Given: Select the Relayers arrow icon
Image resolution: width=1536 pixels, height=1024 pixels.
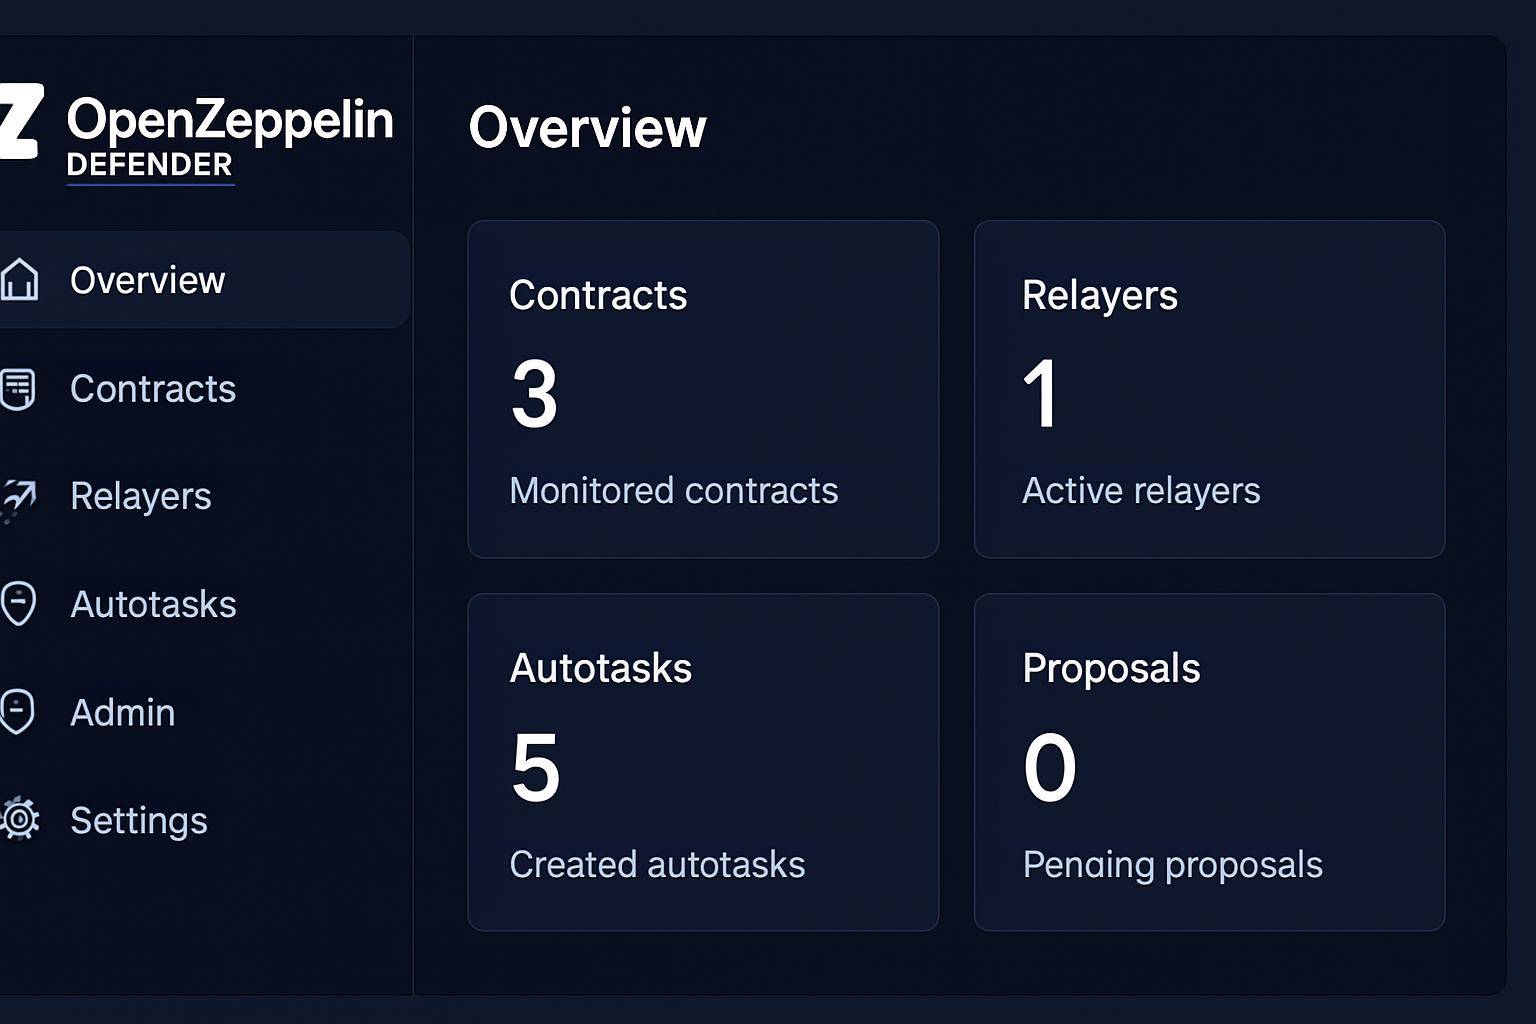Looking at the screenshot, I should [20, 497].
